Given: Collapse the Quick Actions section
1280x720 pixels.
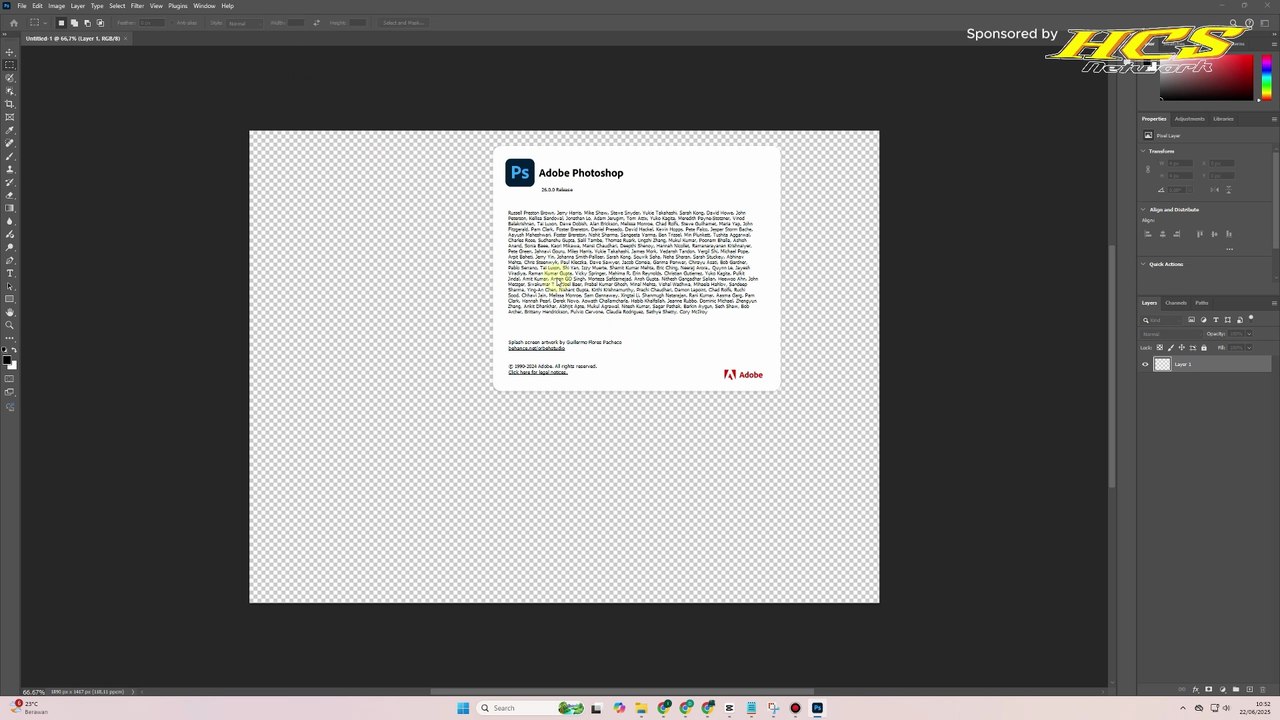Looking at the screenshot, I should tap(1144, 264).
